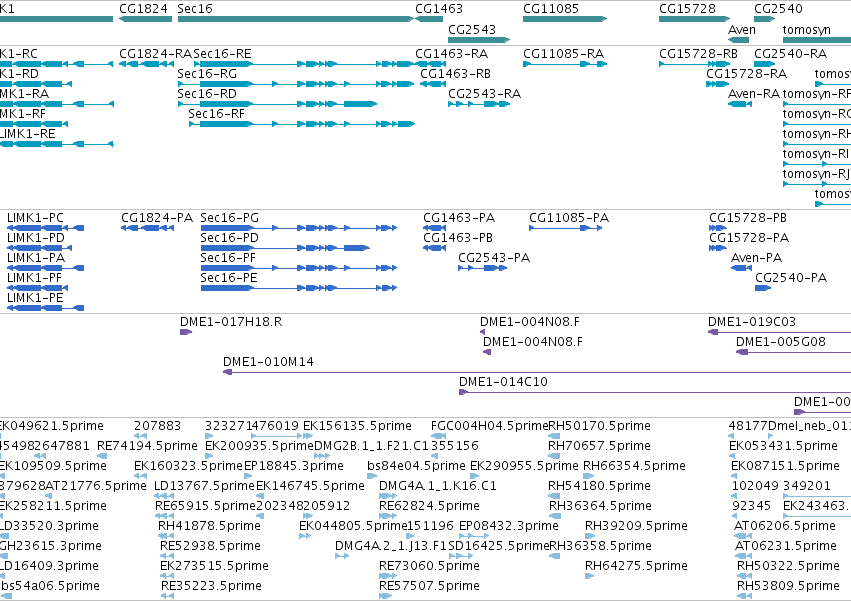Screen dimensions: 851x601
Task: Select protein CG2540-PA
Action: click(791, 279)
